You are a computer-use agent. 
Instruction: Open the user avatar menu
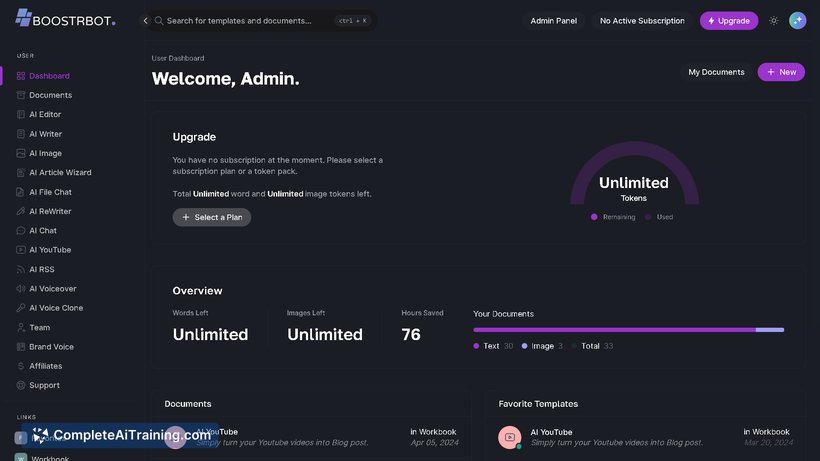798,21
